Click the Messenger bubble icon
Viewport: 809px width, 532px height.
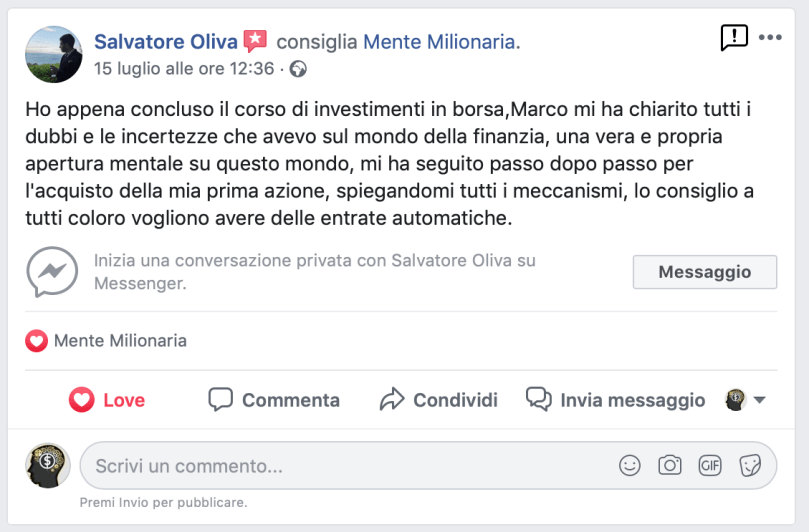[x=52, y=271]
